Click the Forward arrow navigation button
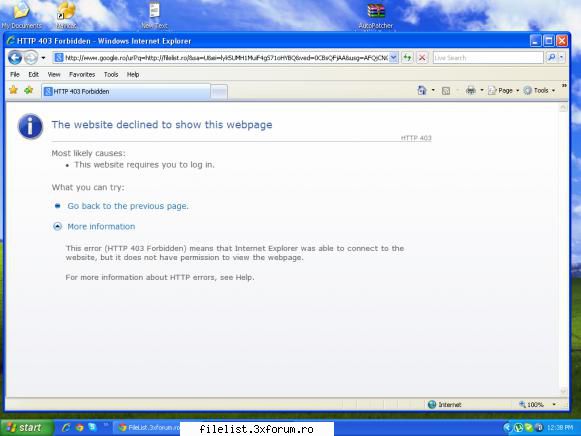The height and width of the screenshot is (436, 581). [x=31, y=58]
